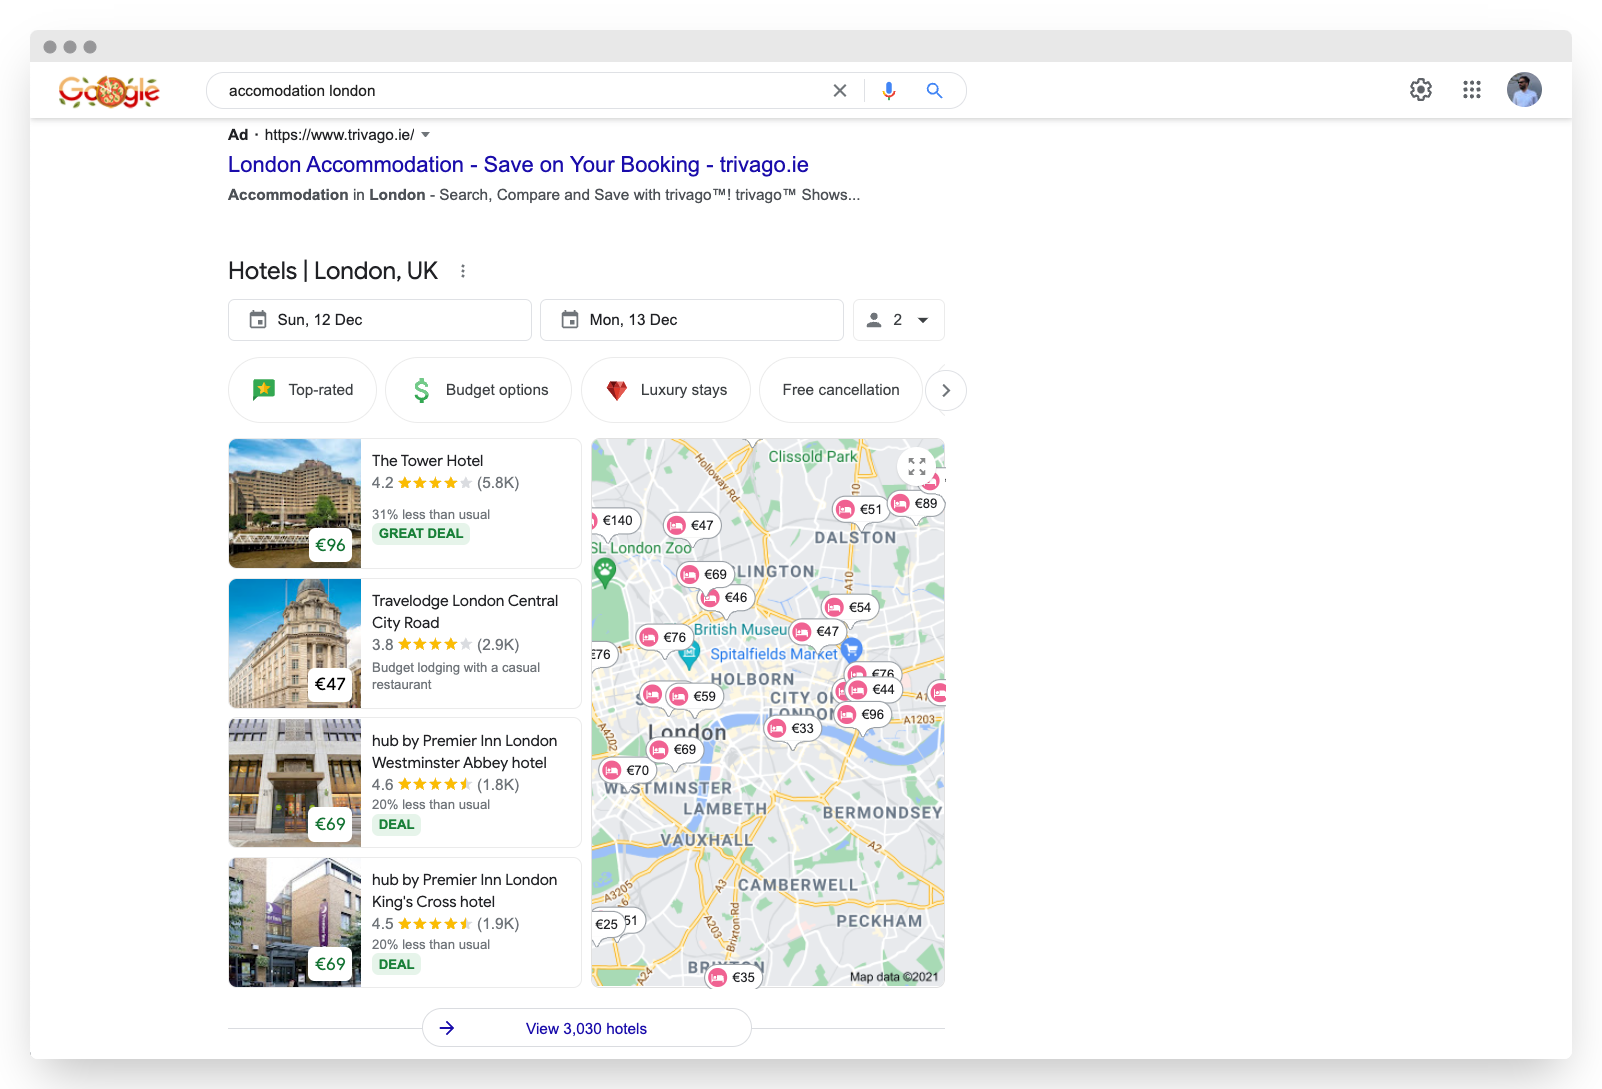
Task: Open hub King's Cross hotel photo
Action: coord(295,923)
